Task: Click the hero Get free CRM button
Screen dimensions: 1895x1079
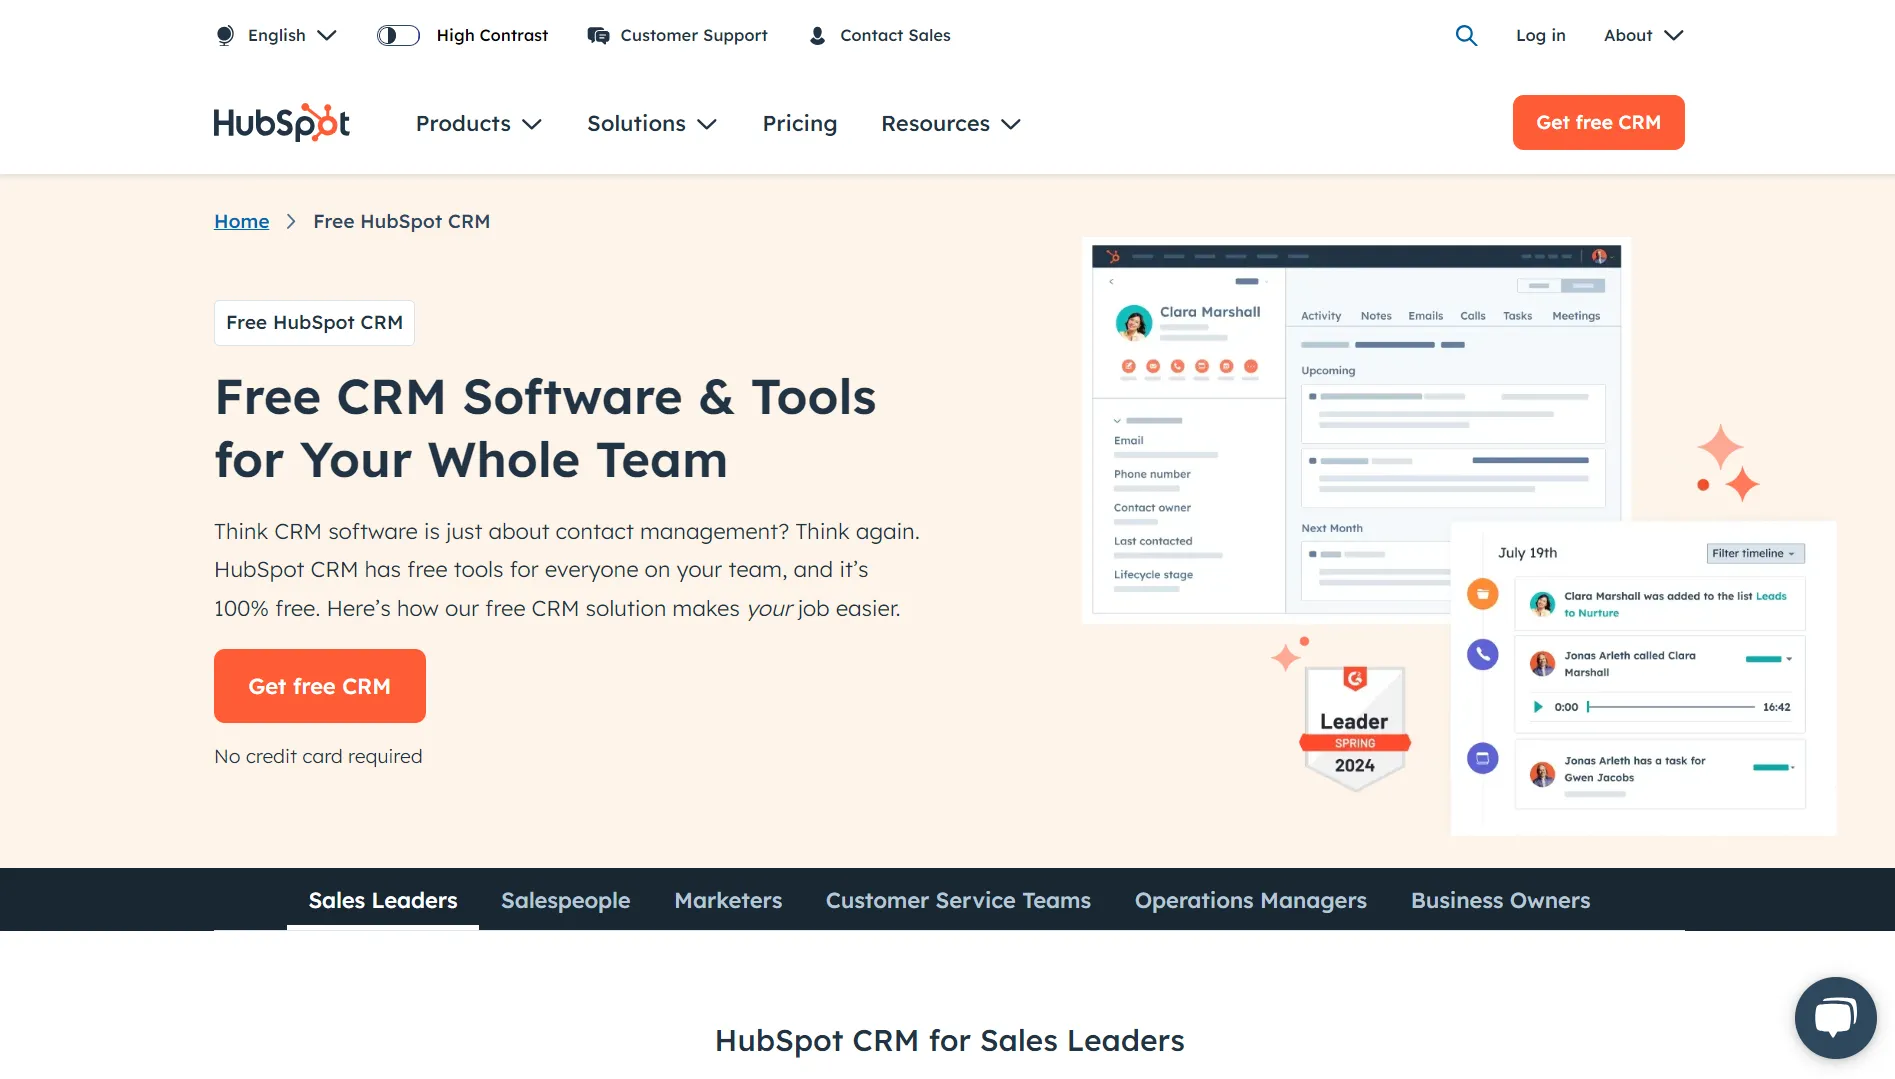Action: click(320, 686)
